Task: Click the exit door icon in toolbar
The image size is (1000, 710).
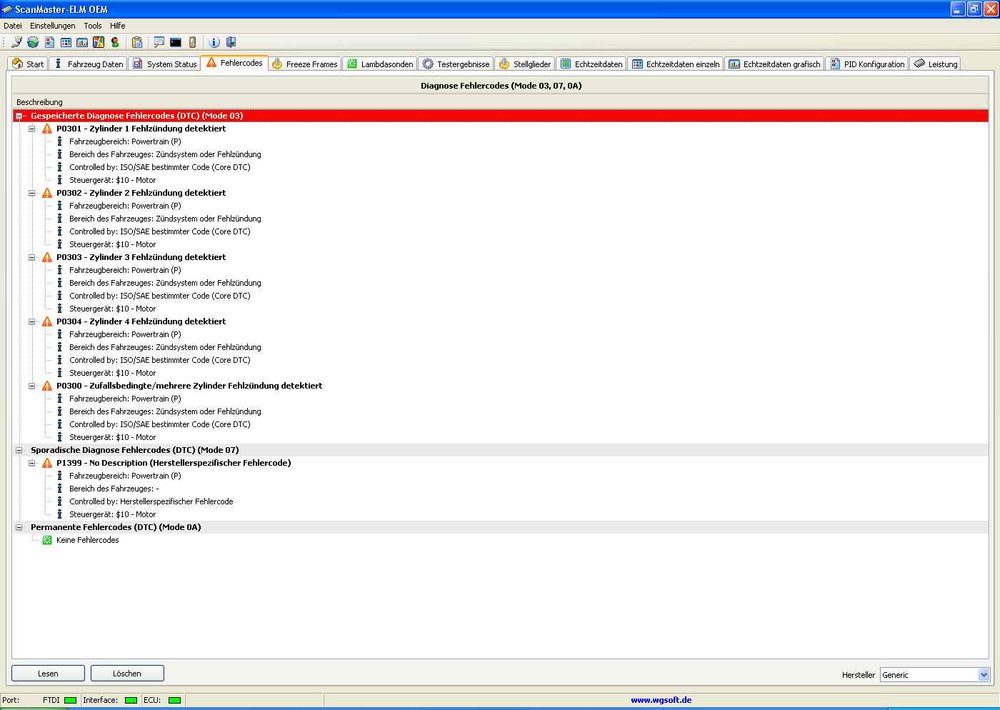Action: (231, 43)
